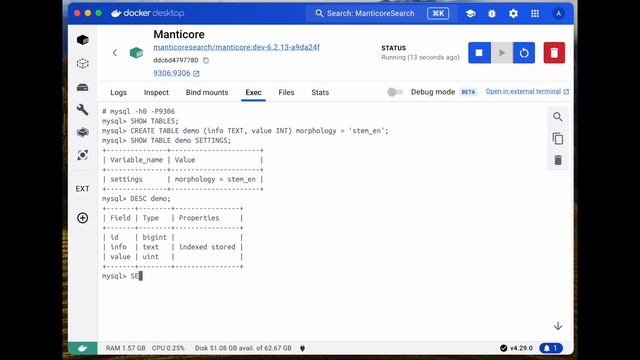The height and width of the screenshot is (360, 640).
Task: Click the power plug status icon
Action: (302, 348)
